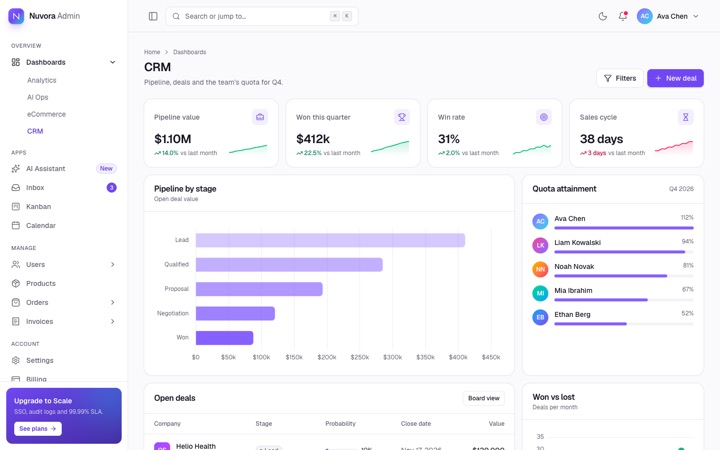Click Noah Novak's NN avatar

pos(540,269)
